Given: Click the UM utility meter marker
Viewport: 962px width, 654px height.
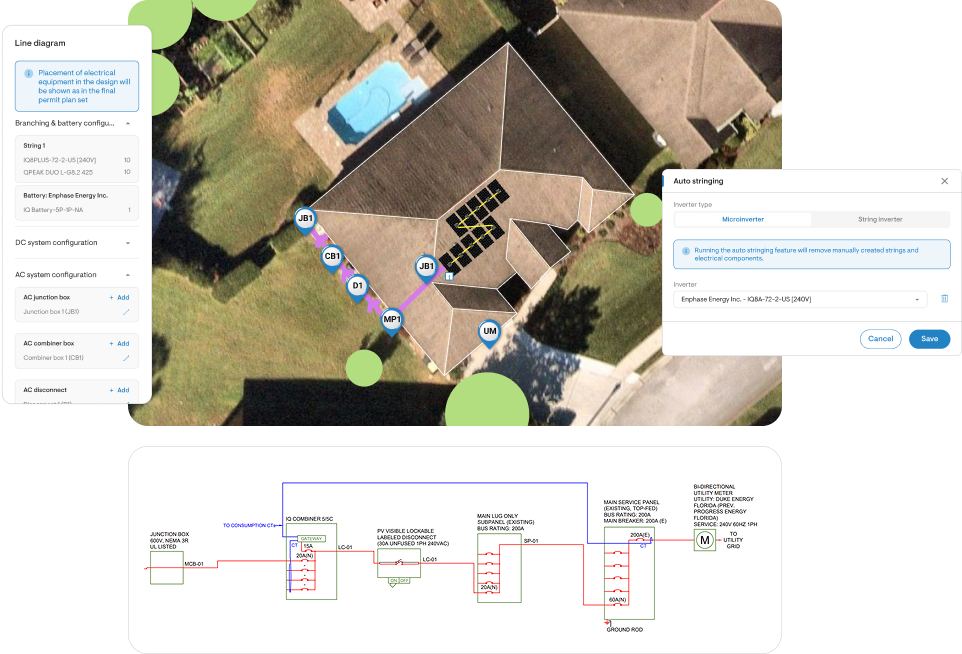Looking at the screenshot, I should tap(488, 331).
